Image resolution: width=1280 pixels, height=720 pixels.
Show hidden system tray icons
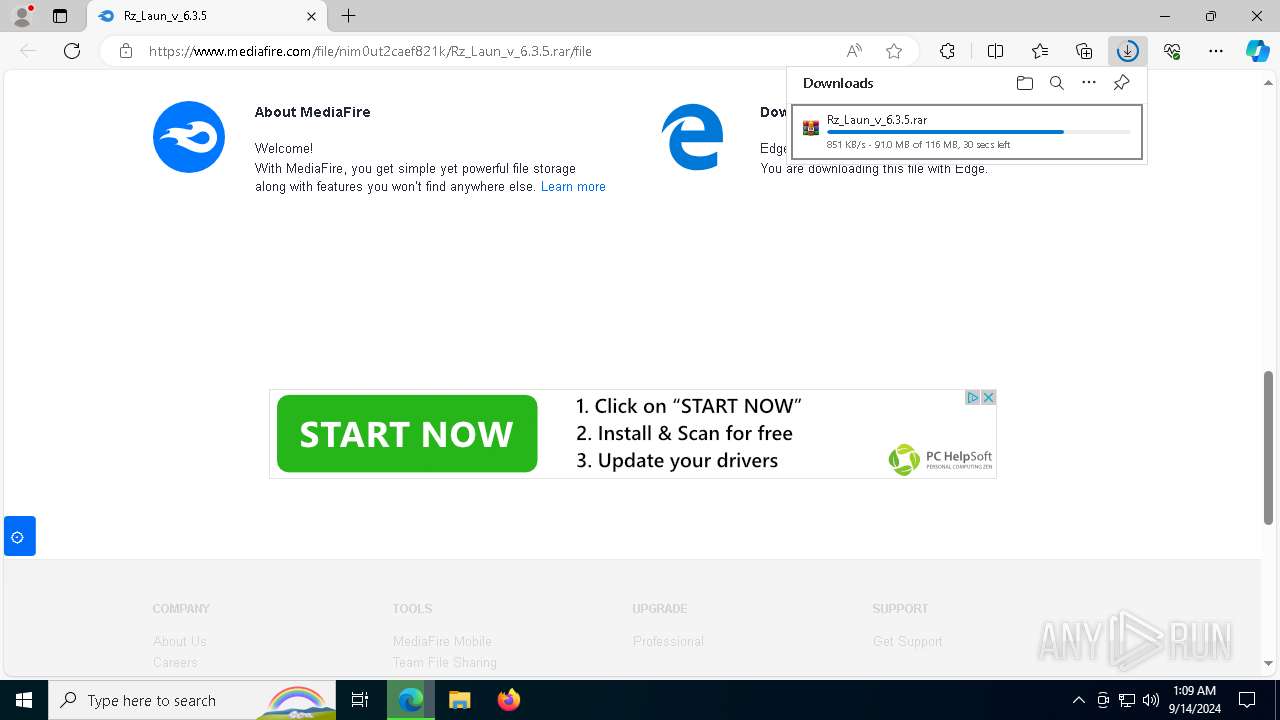[1078, 700]
